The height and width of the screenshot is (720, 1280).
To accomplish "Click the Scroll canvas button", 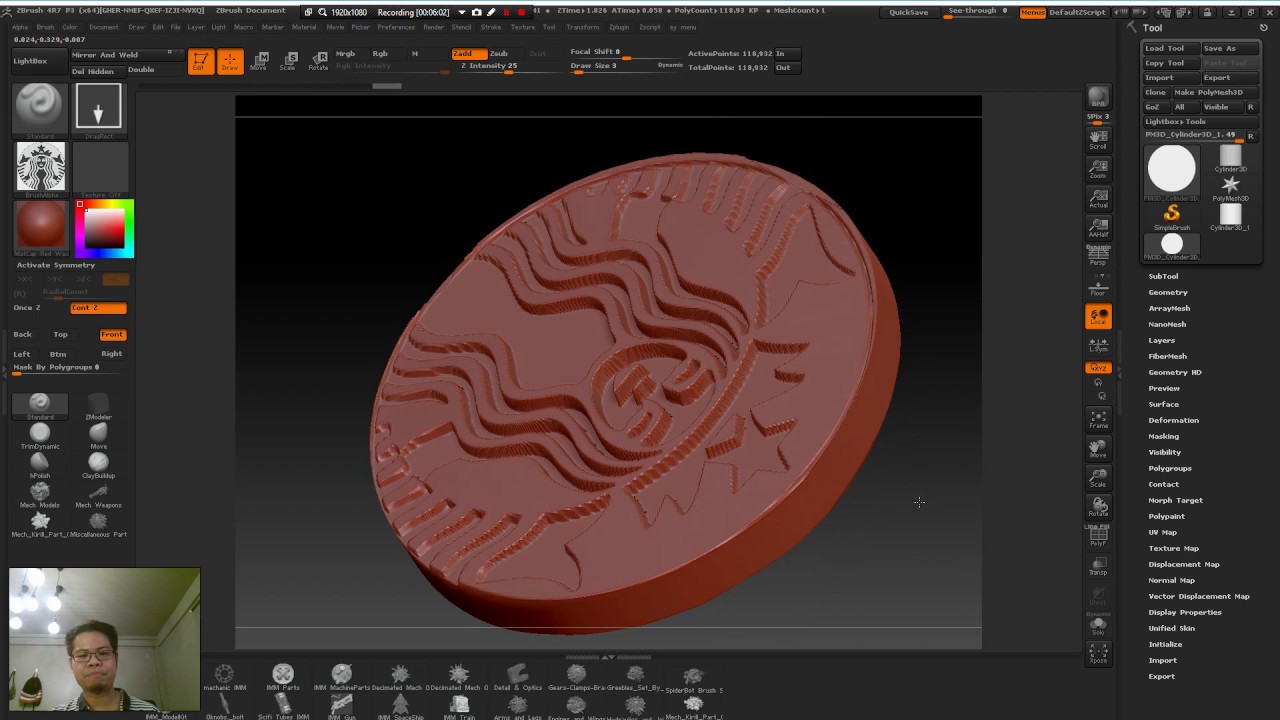I will point(1098,139).
